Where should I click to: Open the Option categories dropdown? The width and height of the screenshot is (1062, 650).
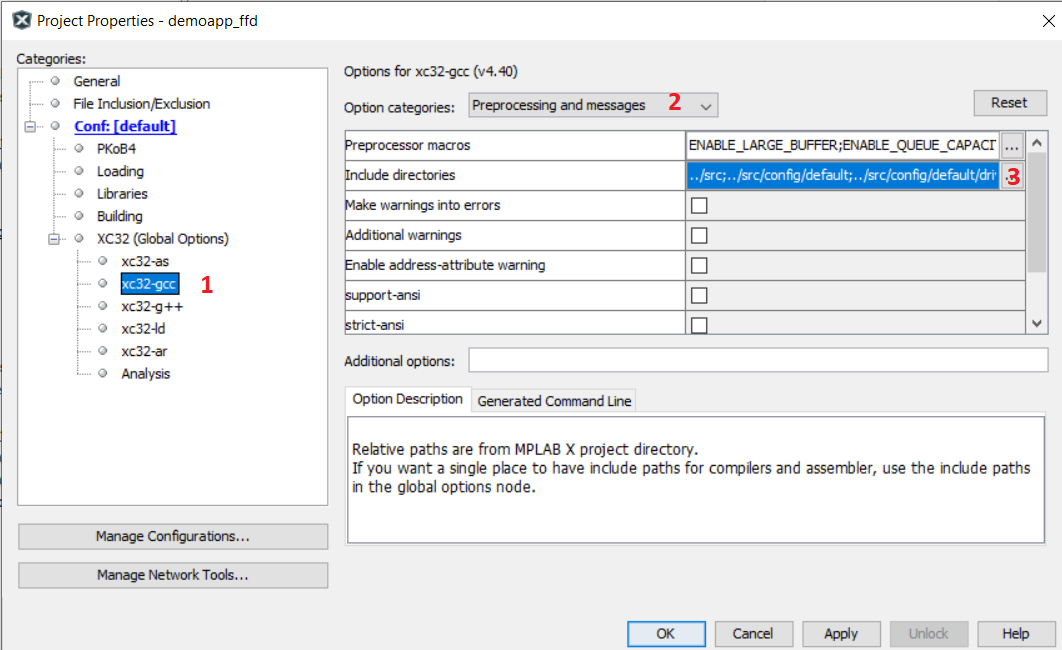tap(593, 105)
